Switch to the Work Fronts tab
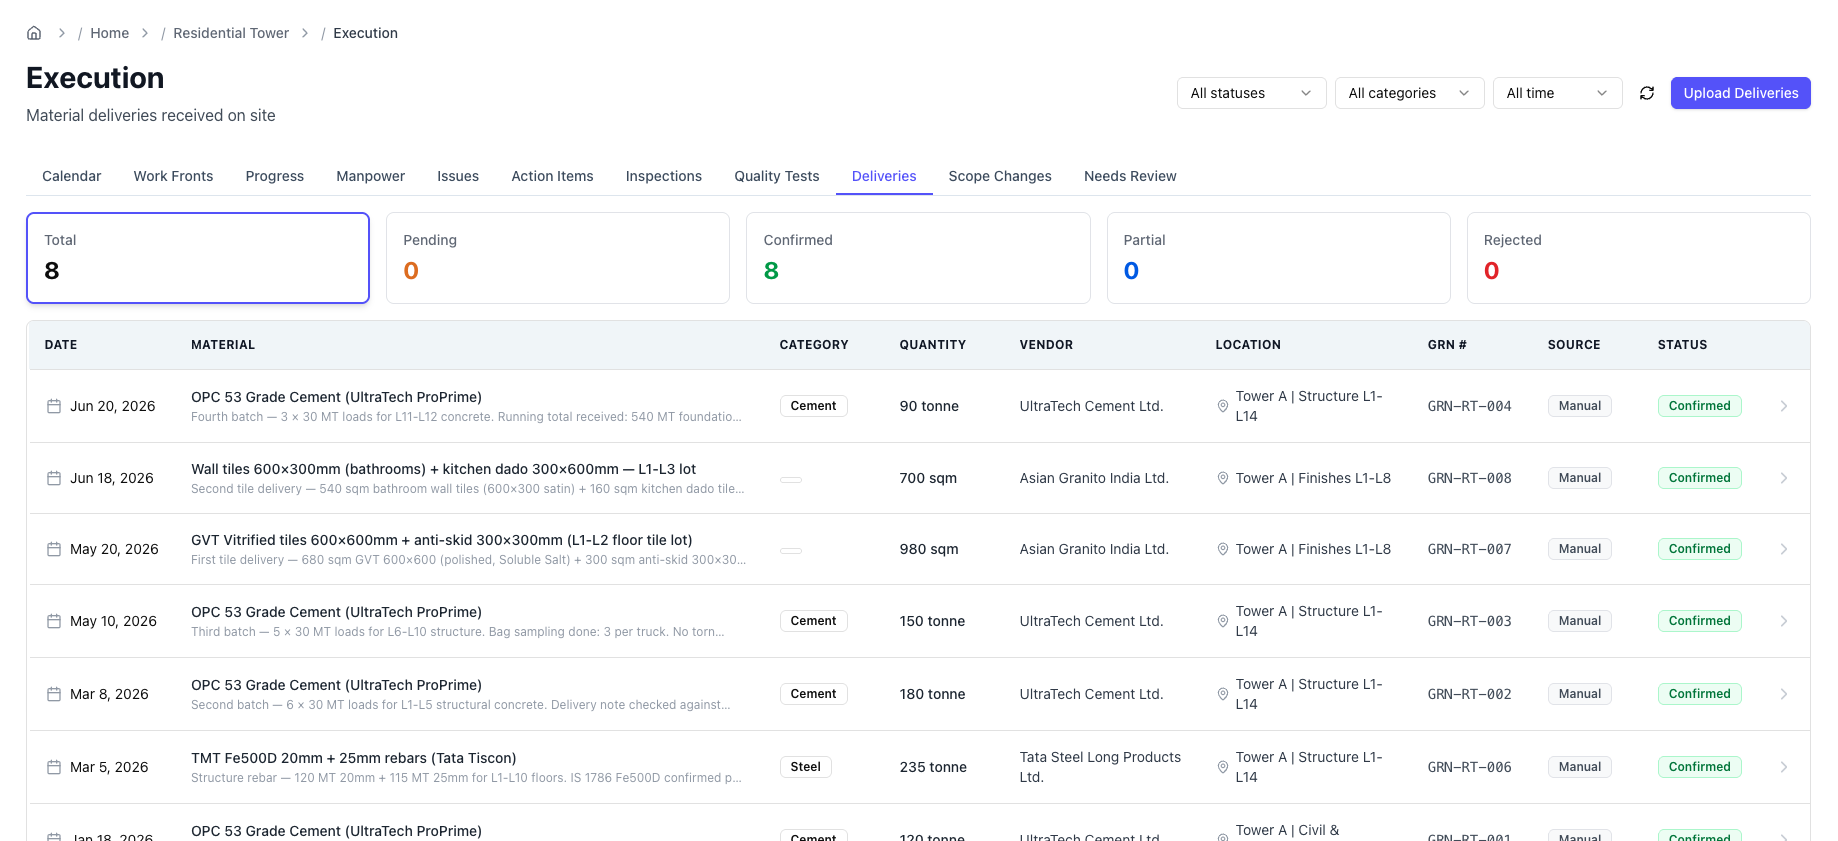The image size is (1838, 841). coord(173,176)
